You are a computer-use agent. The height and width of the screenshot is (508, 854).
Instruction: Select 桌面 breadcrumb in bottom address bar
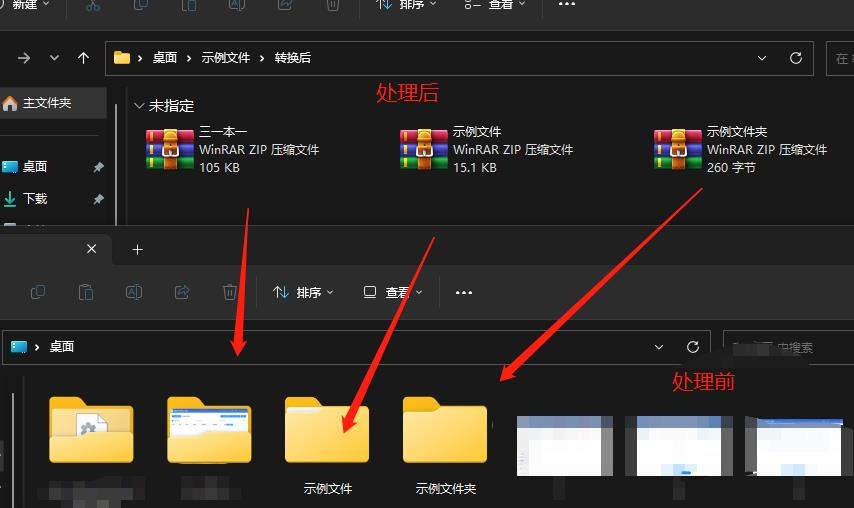click(62, 347)
